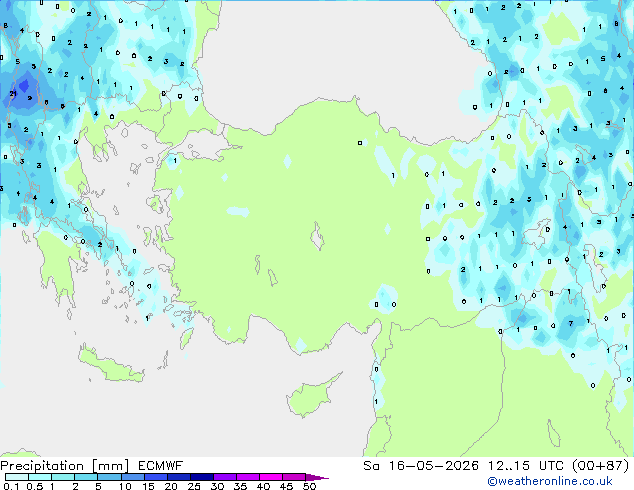Screen dimensions: 634x490
Task: Click the '50' legend scale label
Action: 309,486
